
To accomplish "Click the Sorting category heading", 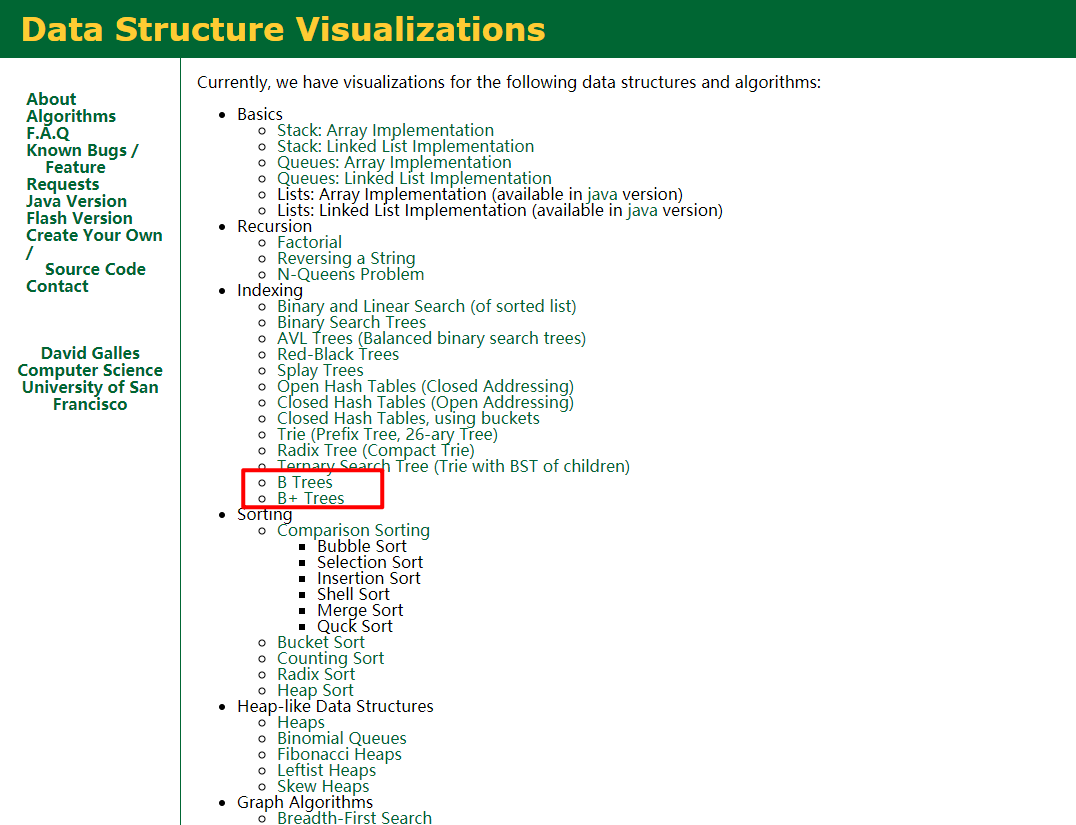I will (264, 515).
